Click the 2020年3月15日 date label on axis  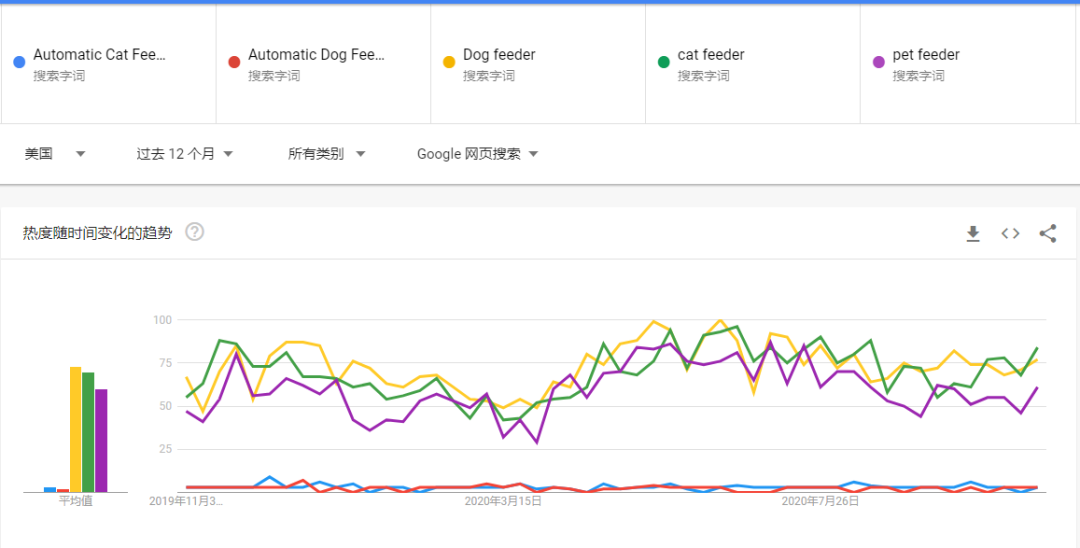click(503, 501)
